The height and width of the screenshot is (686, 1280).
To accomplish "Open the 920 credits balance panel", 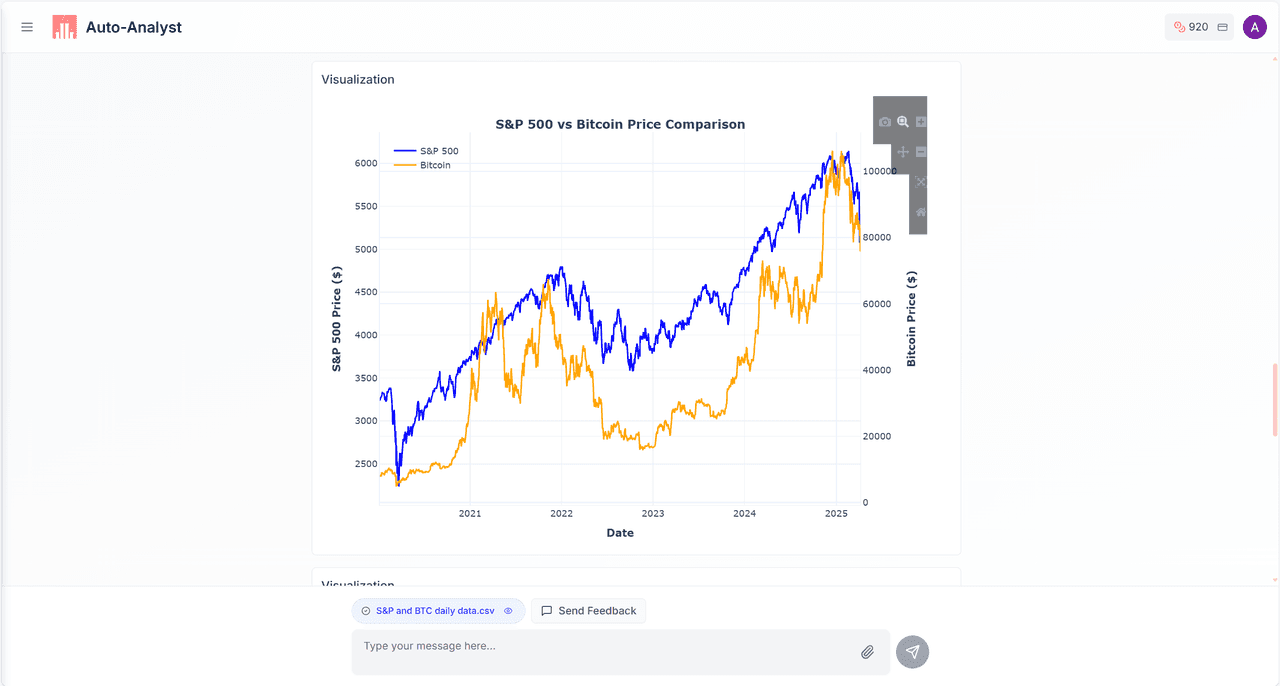I will coord(1190,27).
